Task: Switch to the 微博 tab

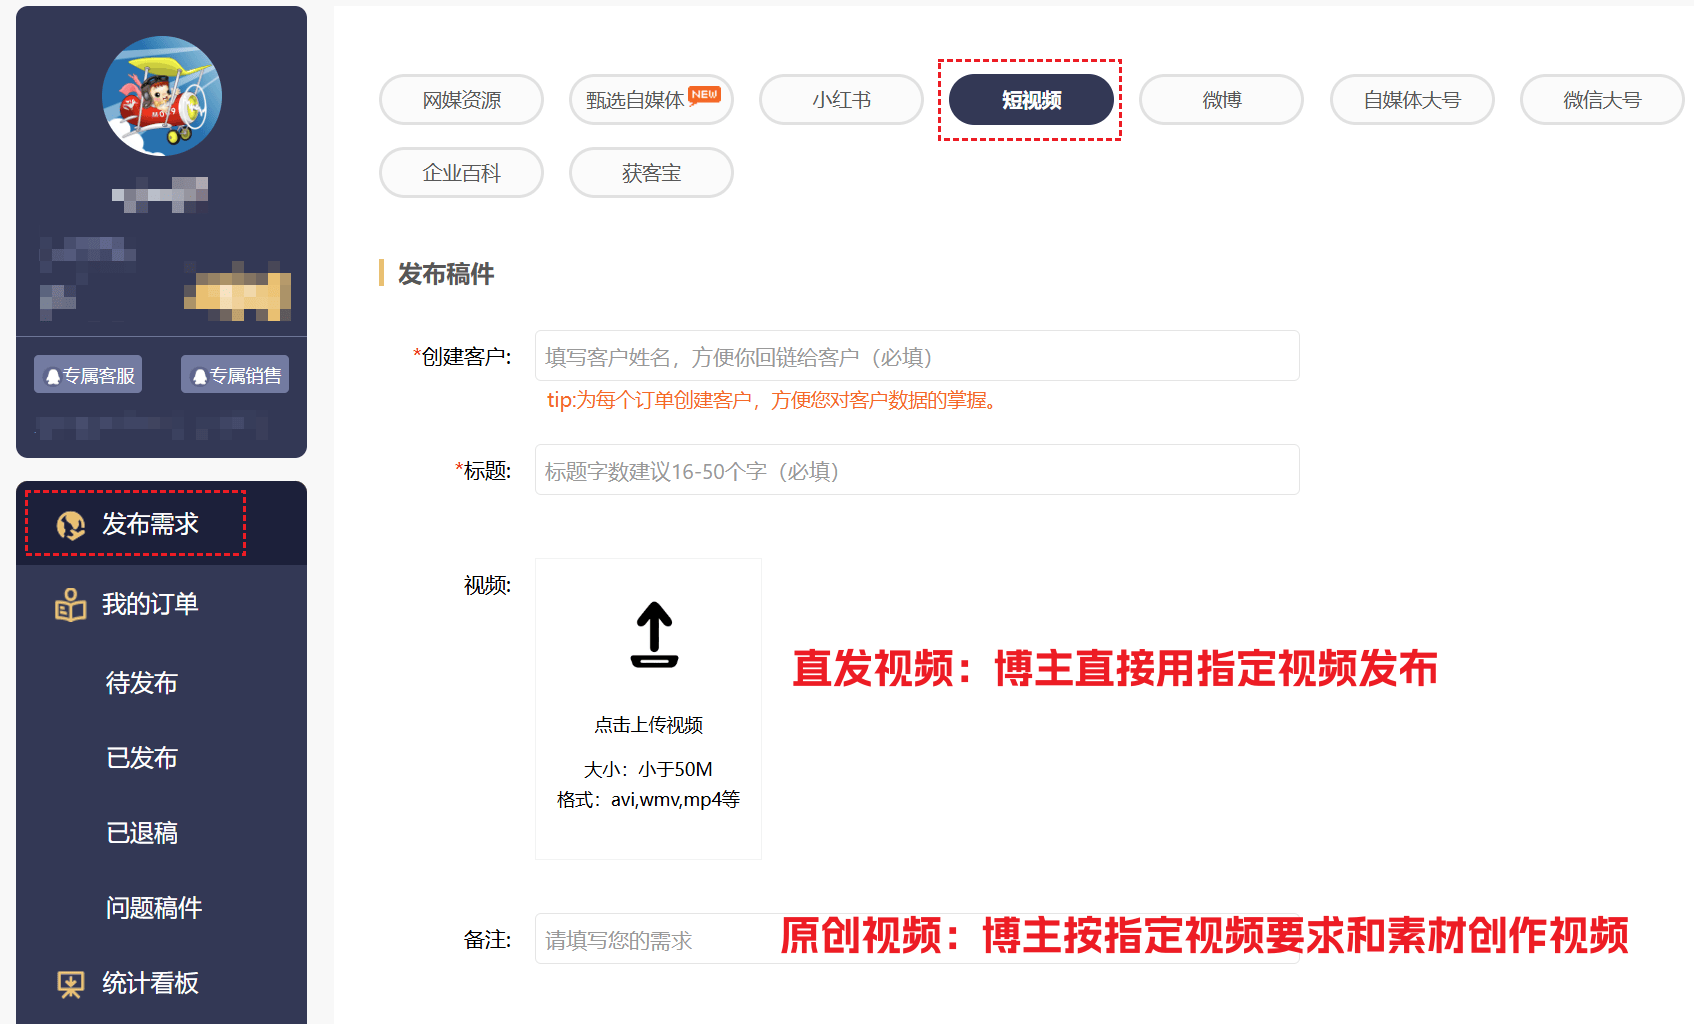Action: (x=1221, y=100)
